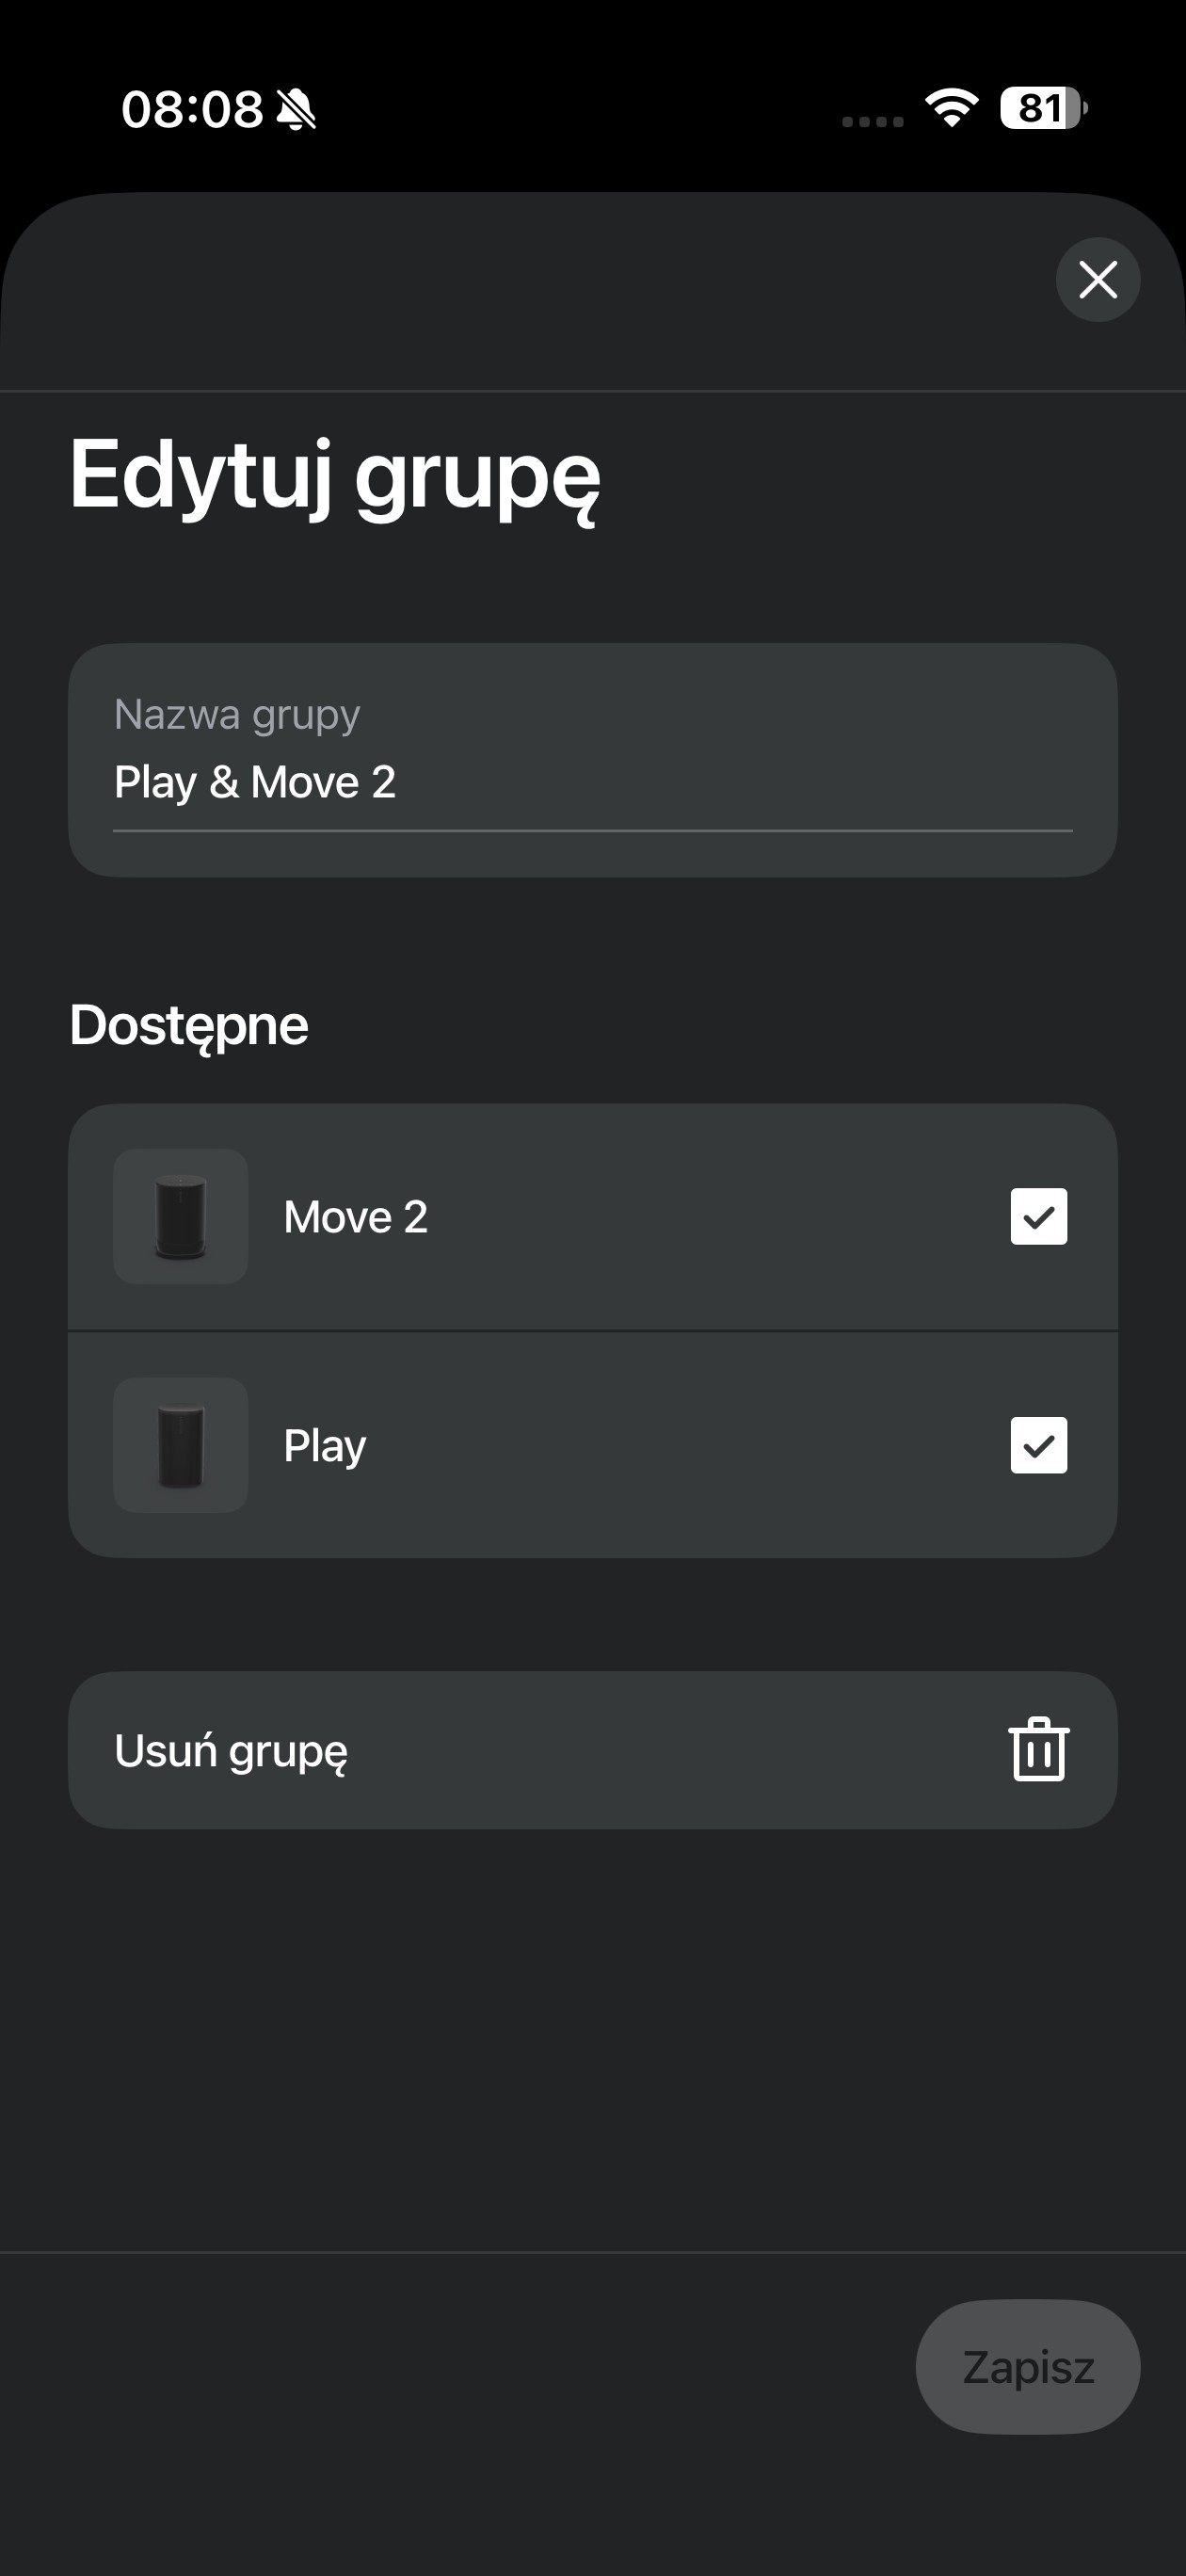Screen dimensions: 1186x2576
Task: Tap the cellular signal dots
Action: 872,122
